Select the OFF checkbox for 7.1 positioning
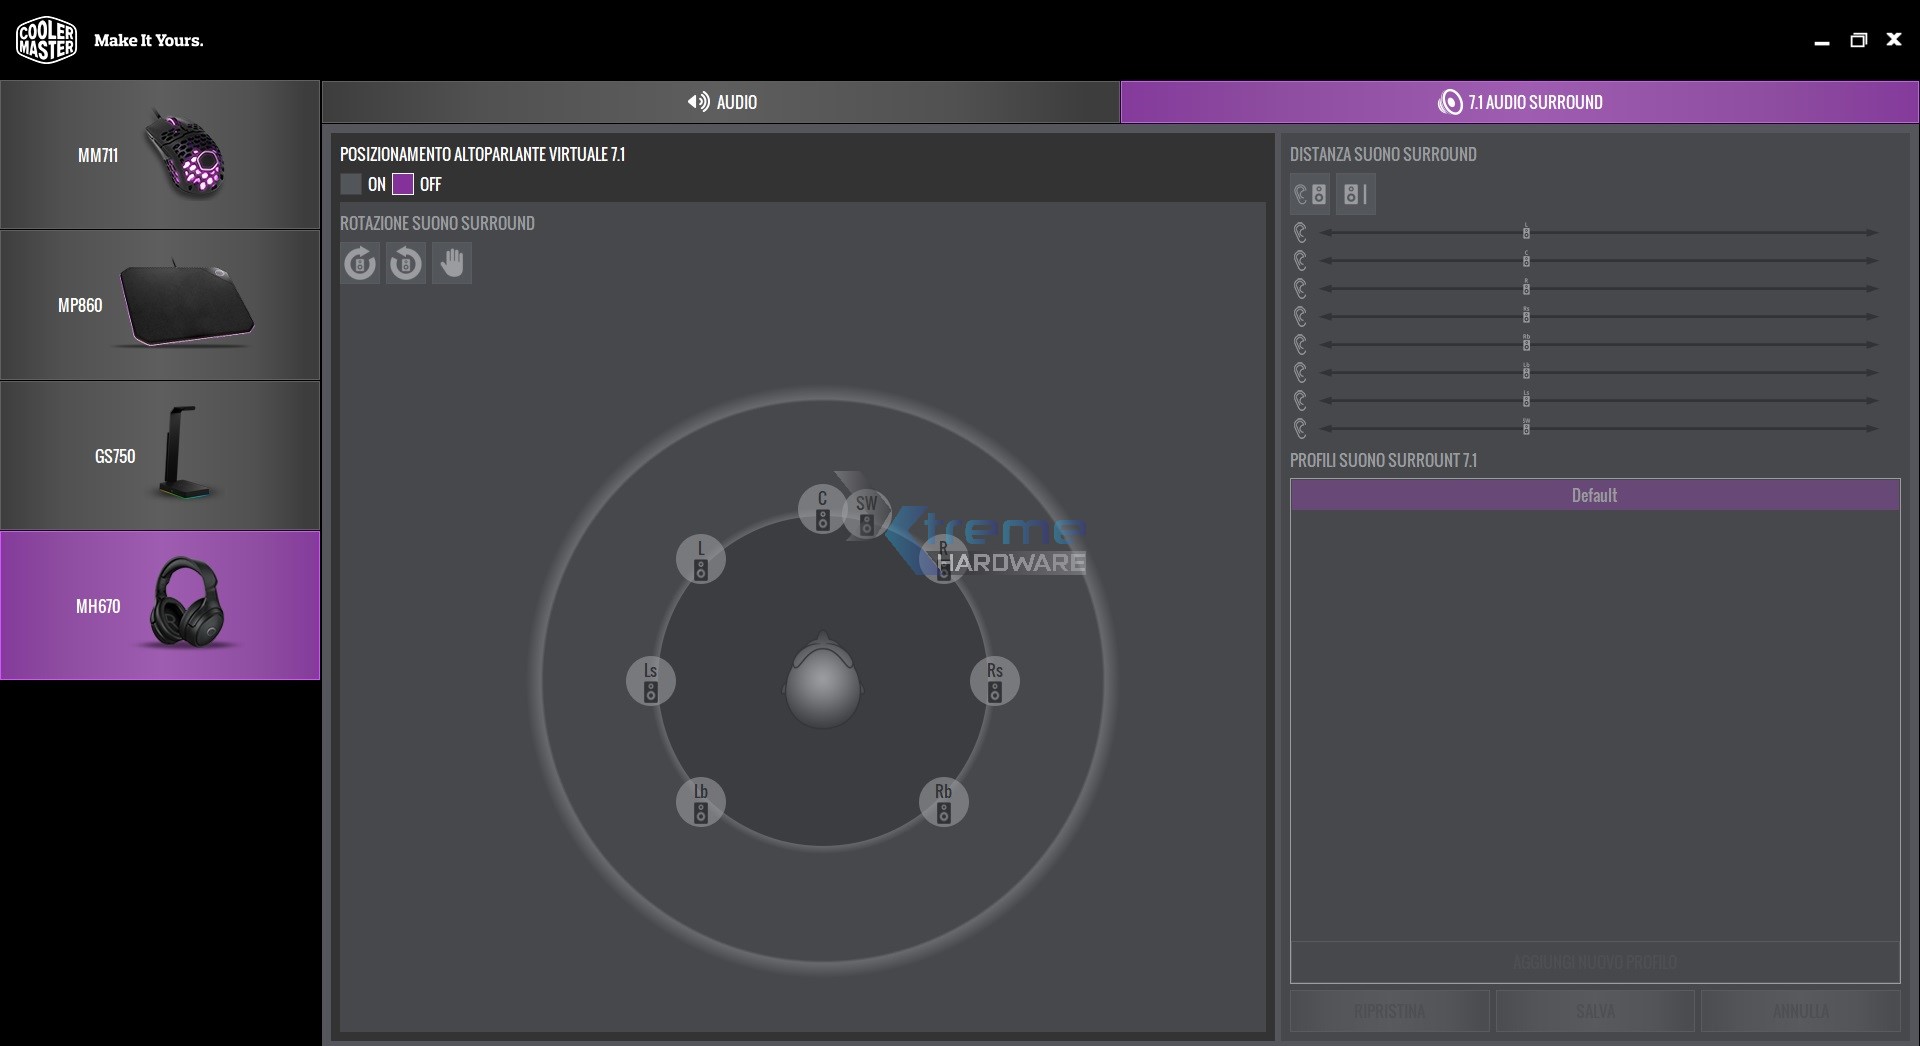 403,184
